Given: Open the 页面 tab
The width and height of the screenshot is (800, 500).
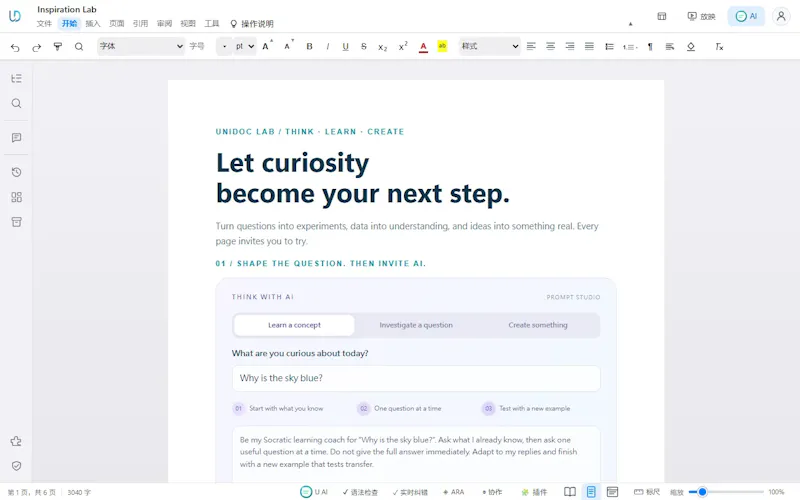Looking at the screenshot, I should pyautogui.click(x=116, y=23).
